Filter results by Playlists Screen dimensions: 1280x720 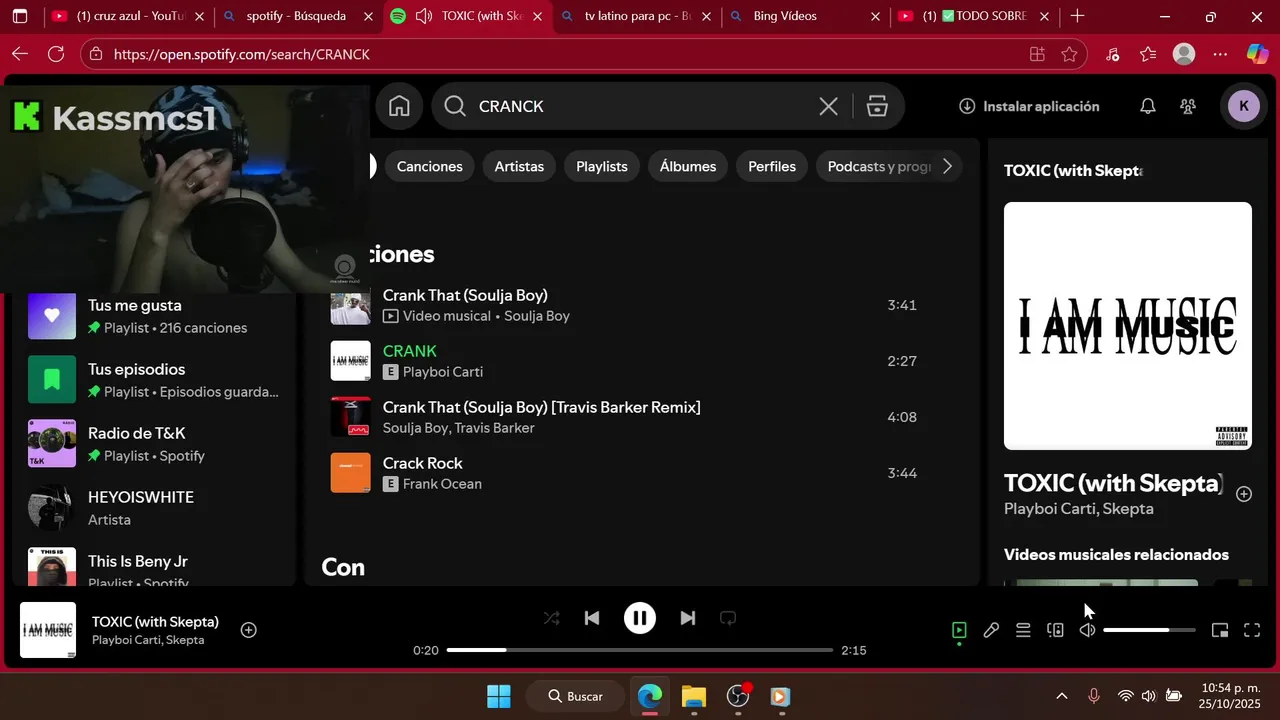click(601, 166)
